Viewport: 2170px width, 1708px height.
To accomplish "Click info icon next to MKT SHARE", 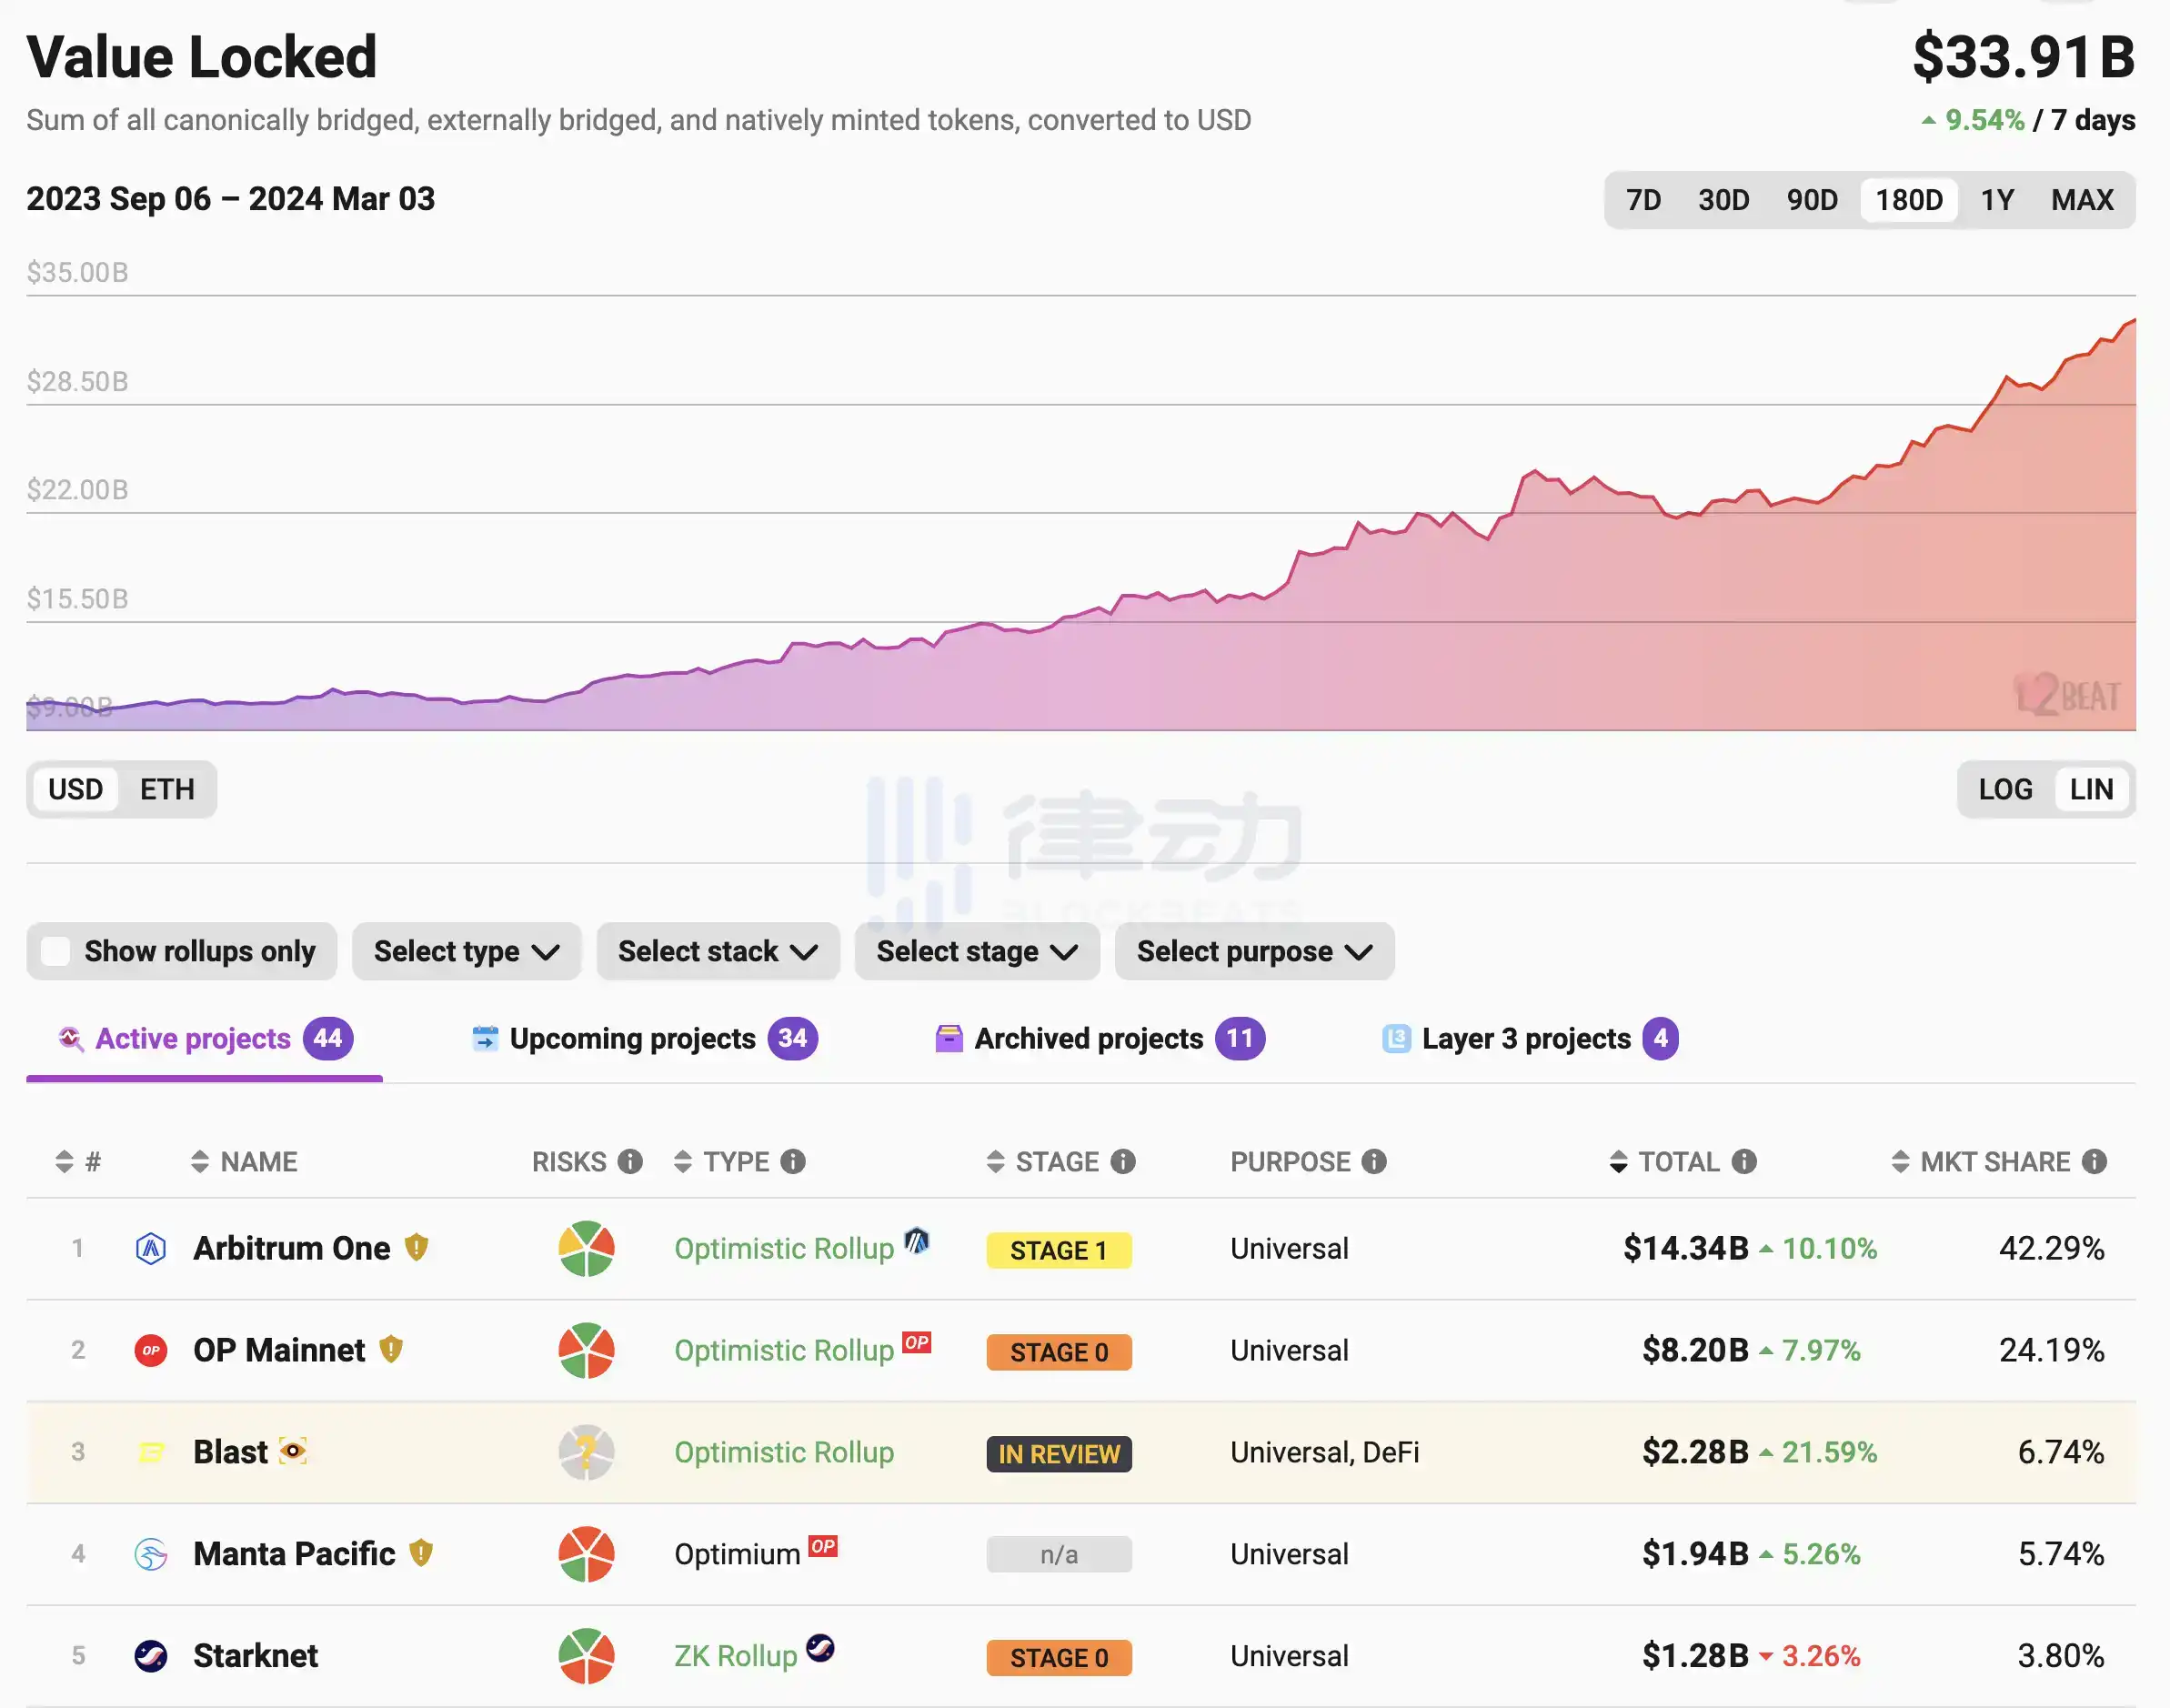I will (2094, 1161).
